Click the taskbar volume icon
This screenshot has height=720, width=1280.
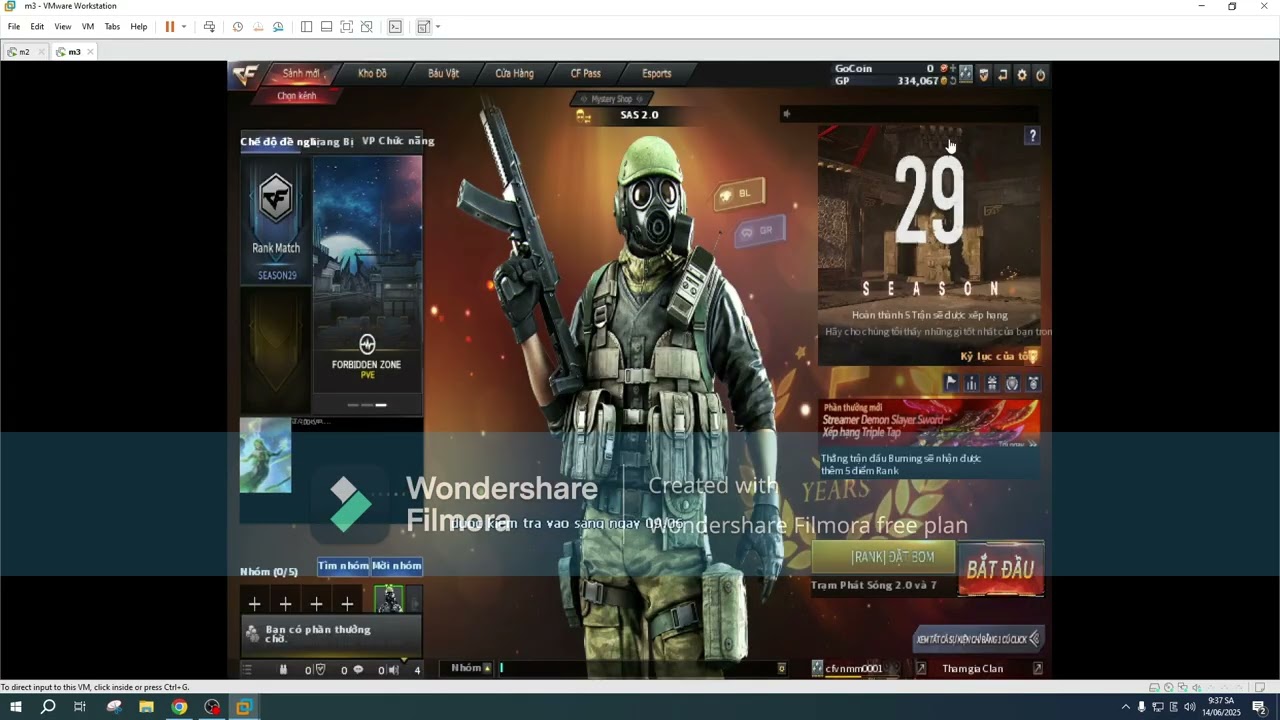[1189, 707]
